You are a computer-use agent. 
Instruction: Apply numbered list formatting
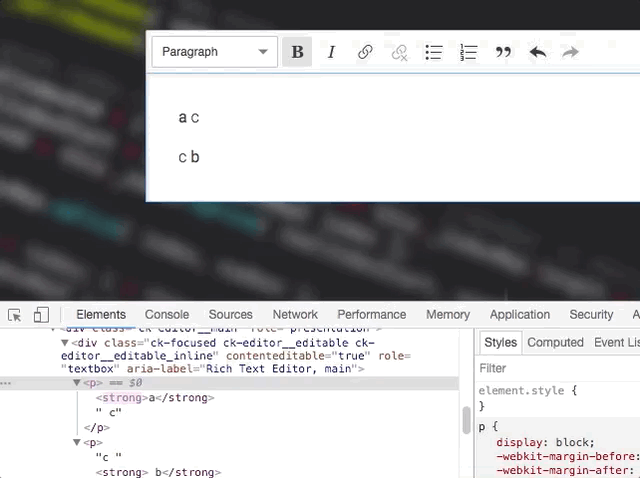[469, 52]
